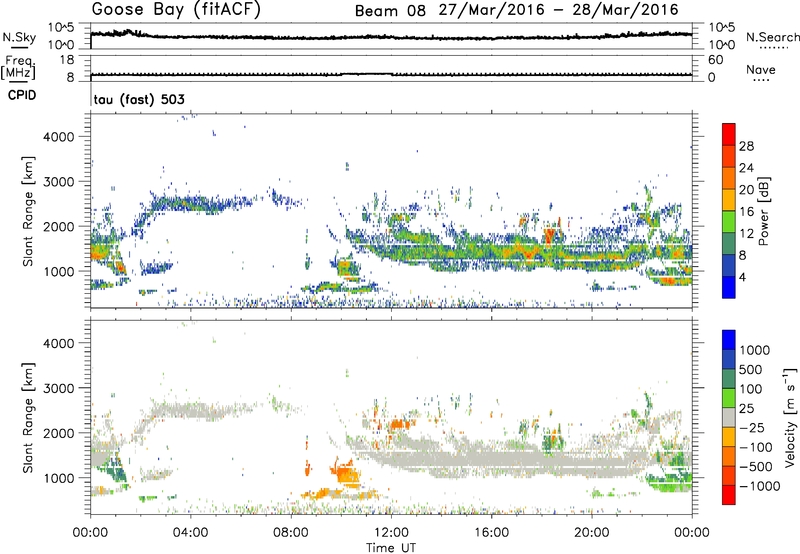Pick the bright blue top segment of Velocity colorbar
This screenshot has width=800, height=554.
[x=729, y=340]
